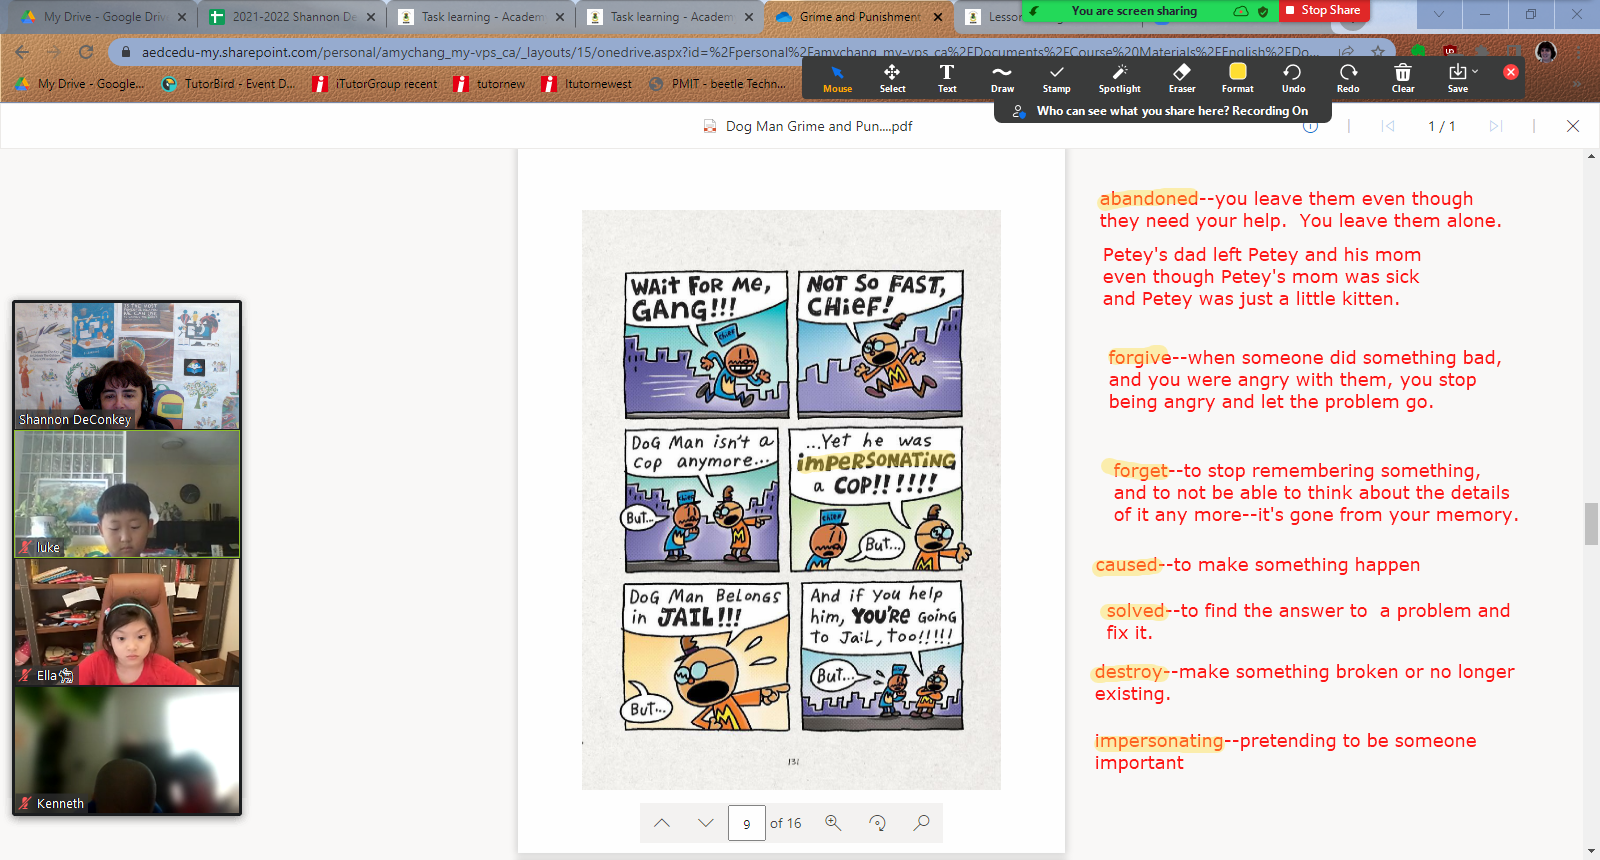
Task: Select the Grime and Punishment tab
Action: [858, 17]
